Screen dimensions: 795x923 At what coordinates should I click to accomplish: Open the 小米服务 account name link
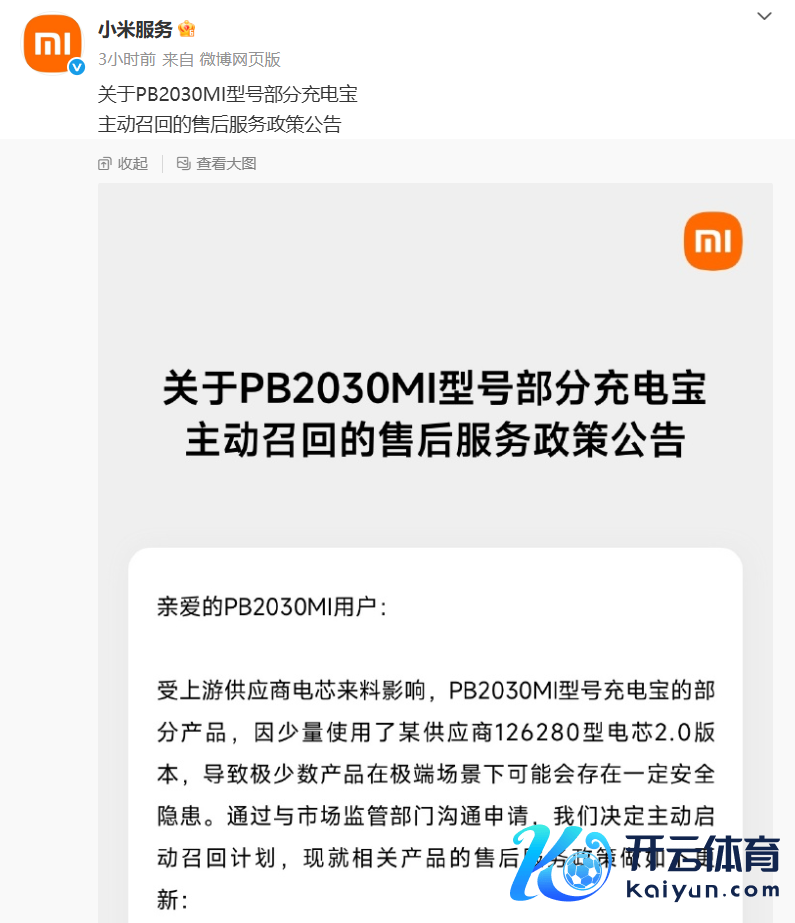click(135, 29)
